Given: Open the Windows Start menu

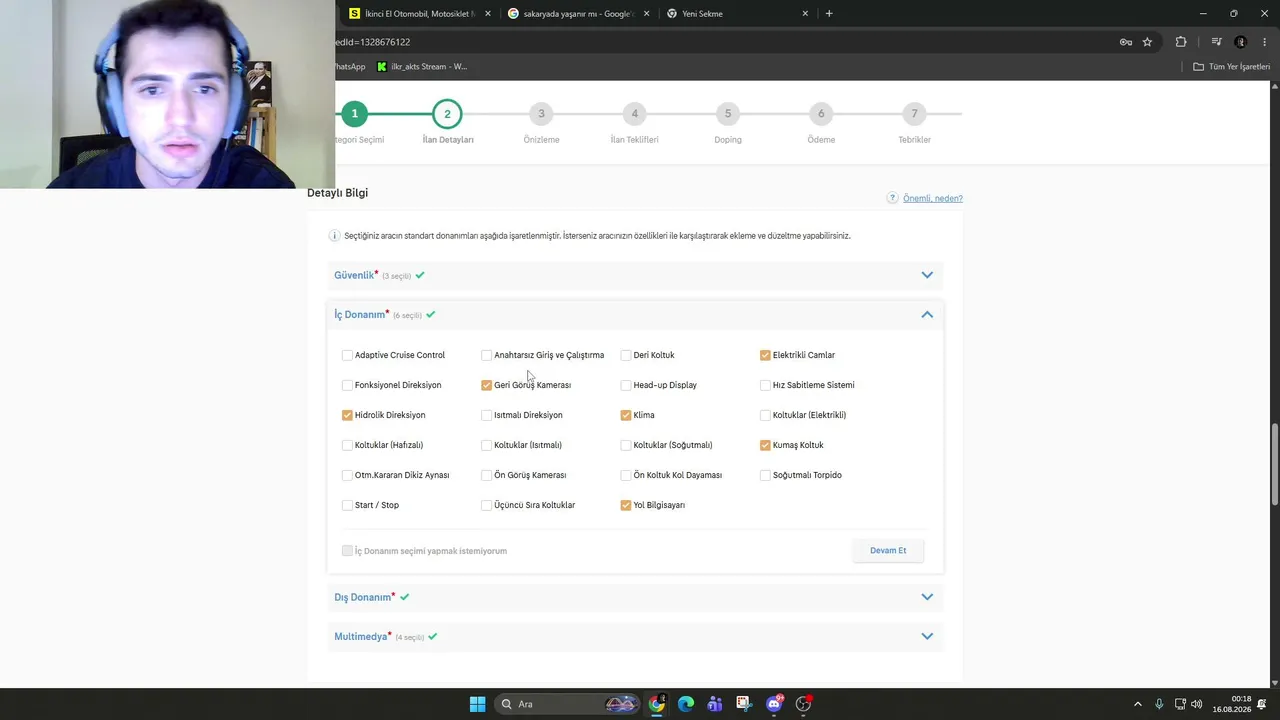Looking at the screenshot, I should coord(477,704).
